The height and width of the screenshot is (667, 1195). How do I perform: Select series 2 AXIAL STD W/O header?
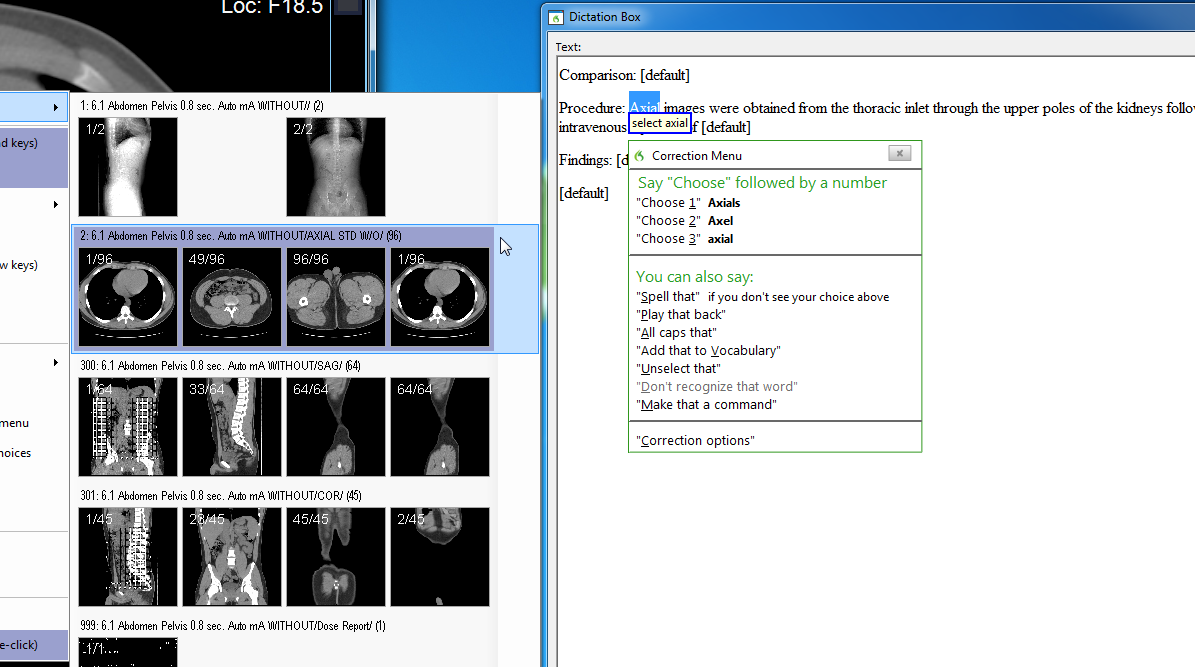(x=241, y=236)
